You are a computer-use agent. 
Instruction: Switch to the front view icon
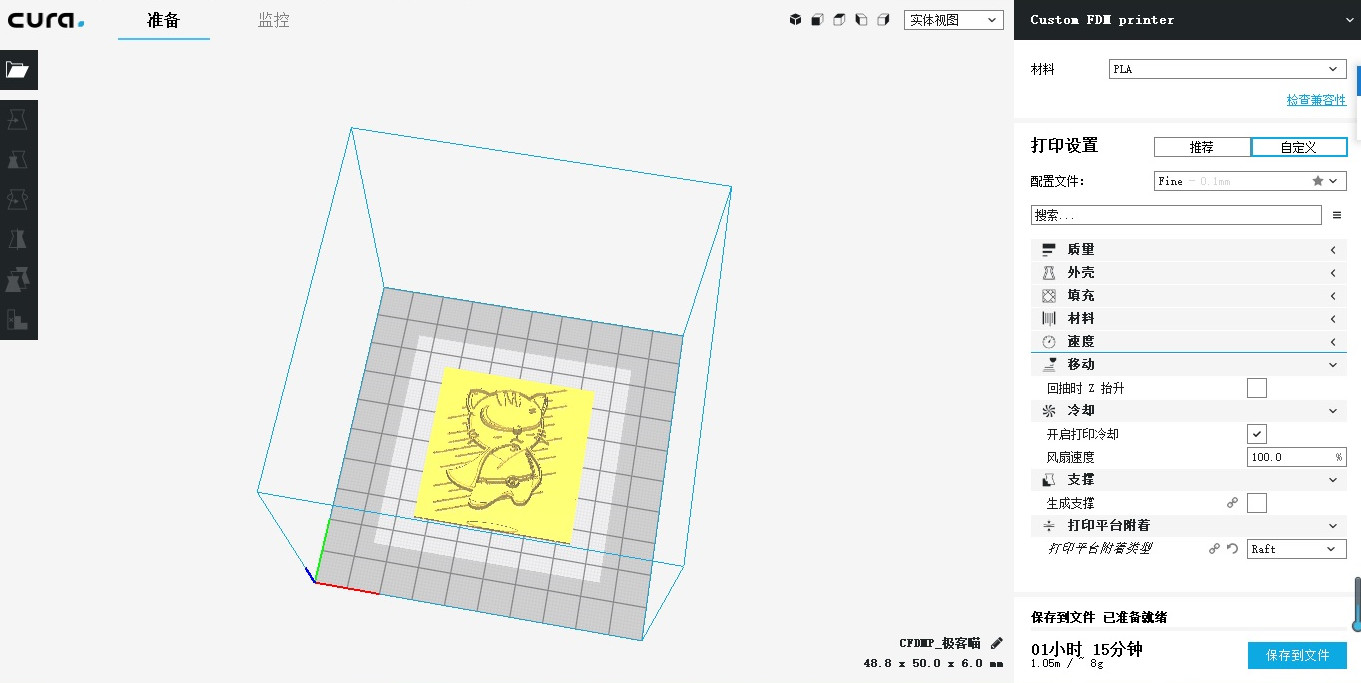click(x=817, y=19)
